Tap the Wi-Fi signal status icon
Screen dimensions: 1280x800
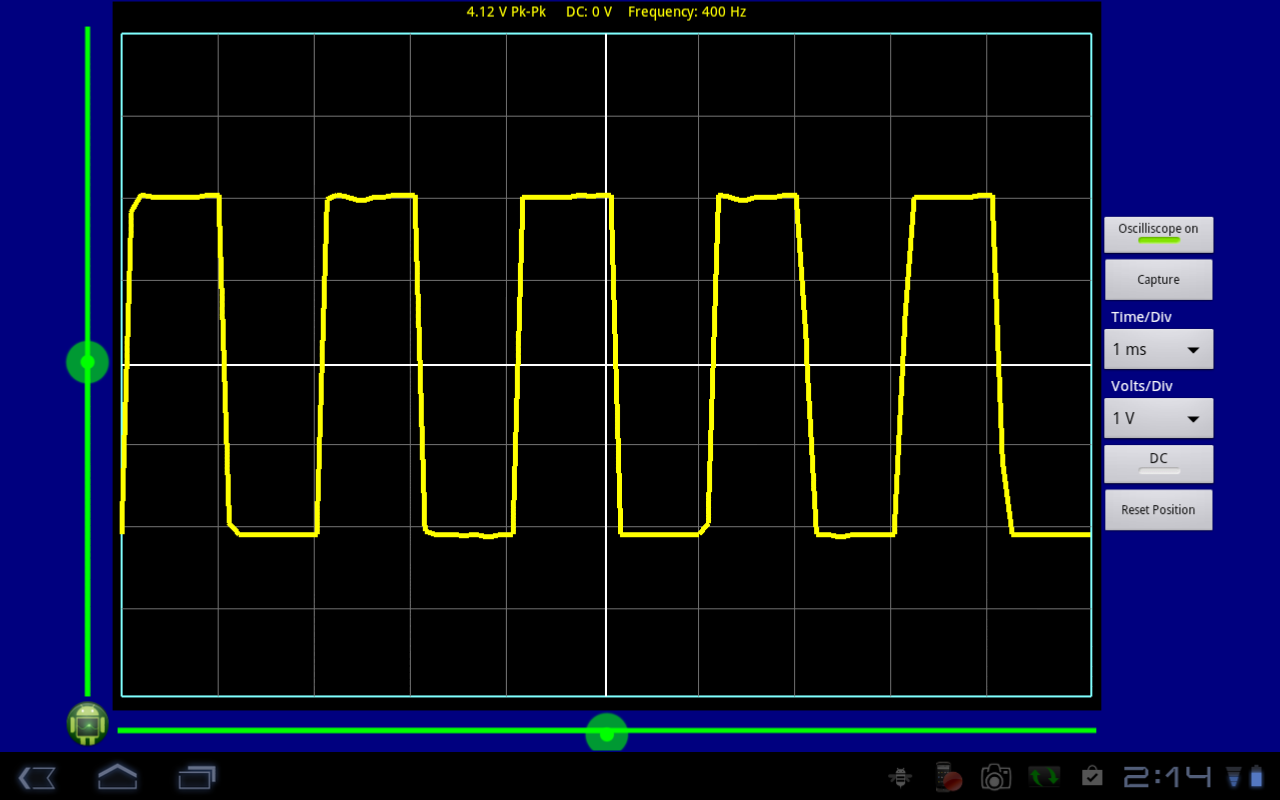pos(1236,776)
